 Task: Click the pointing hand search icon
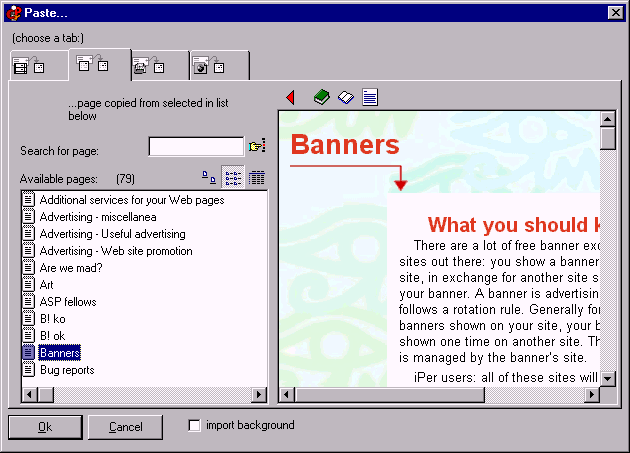257,147
